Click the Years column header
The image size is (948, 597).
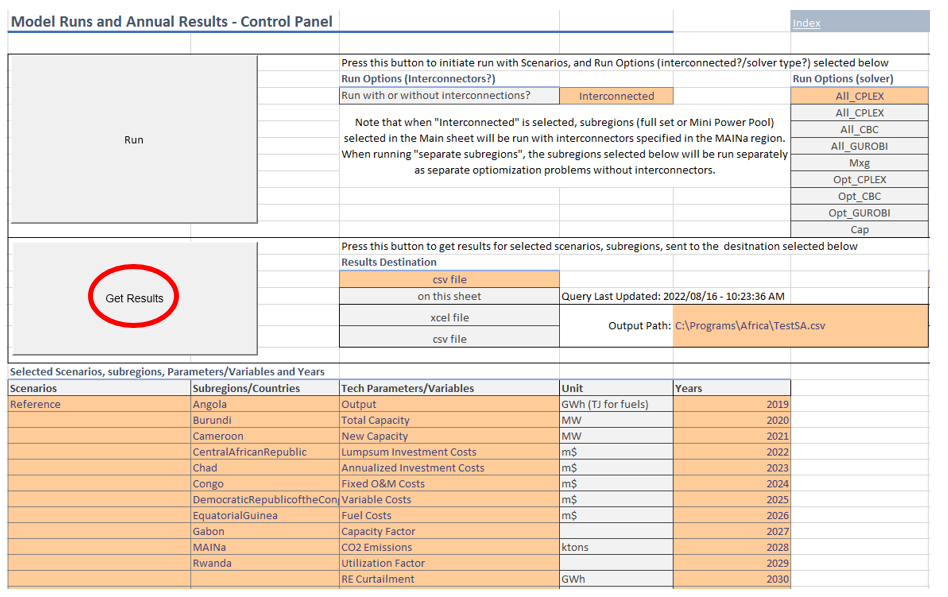732,388
